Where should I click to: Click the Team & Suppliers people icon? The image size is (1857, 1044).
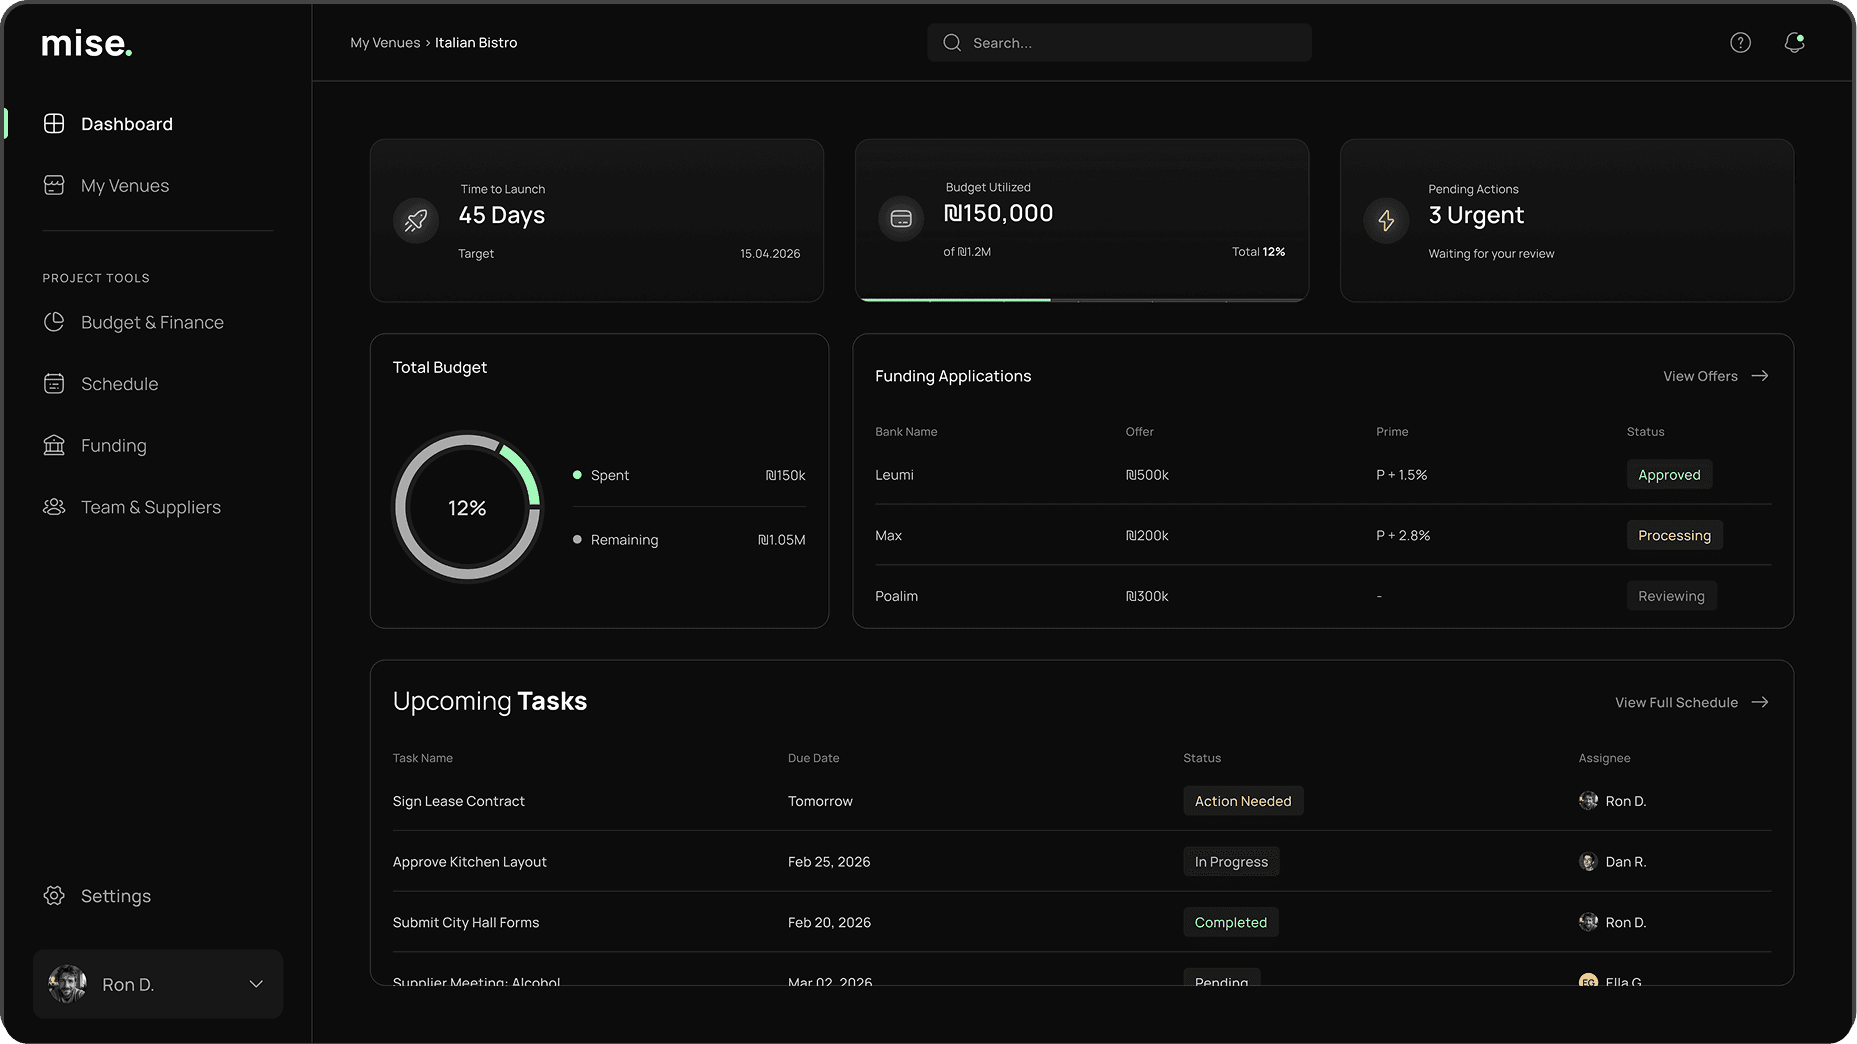click(54, 507)
